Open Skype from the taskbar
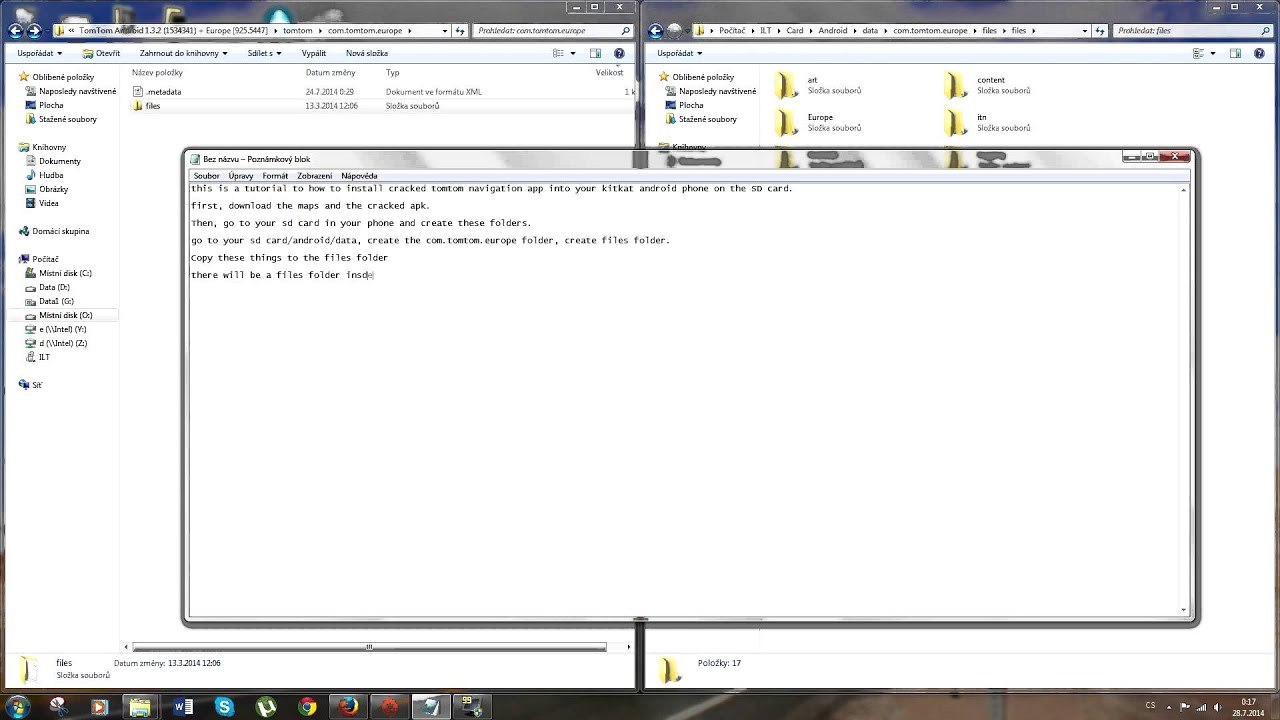The image size is (1280, 720). 224,706
